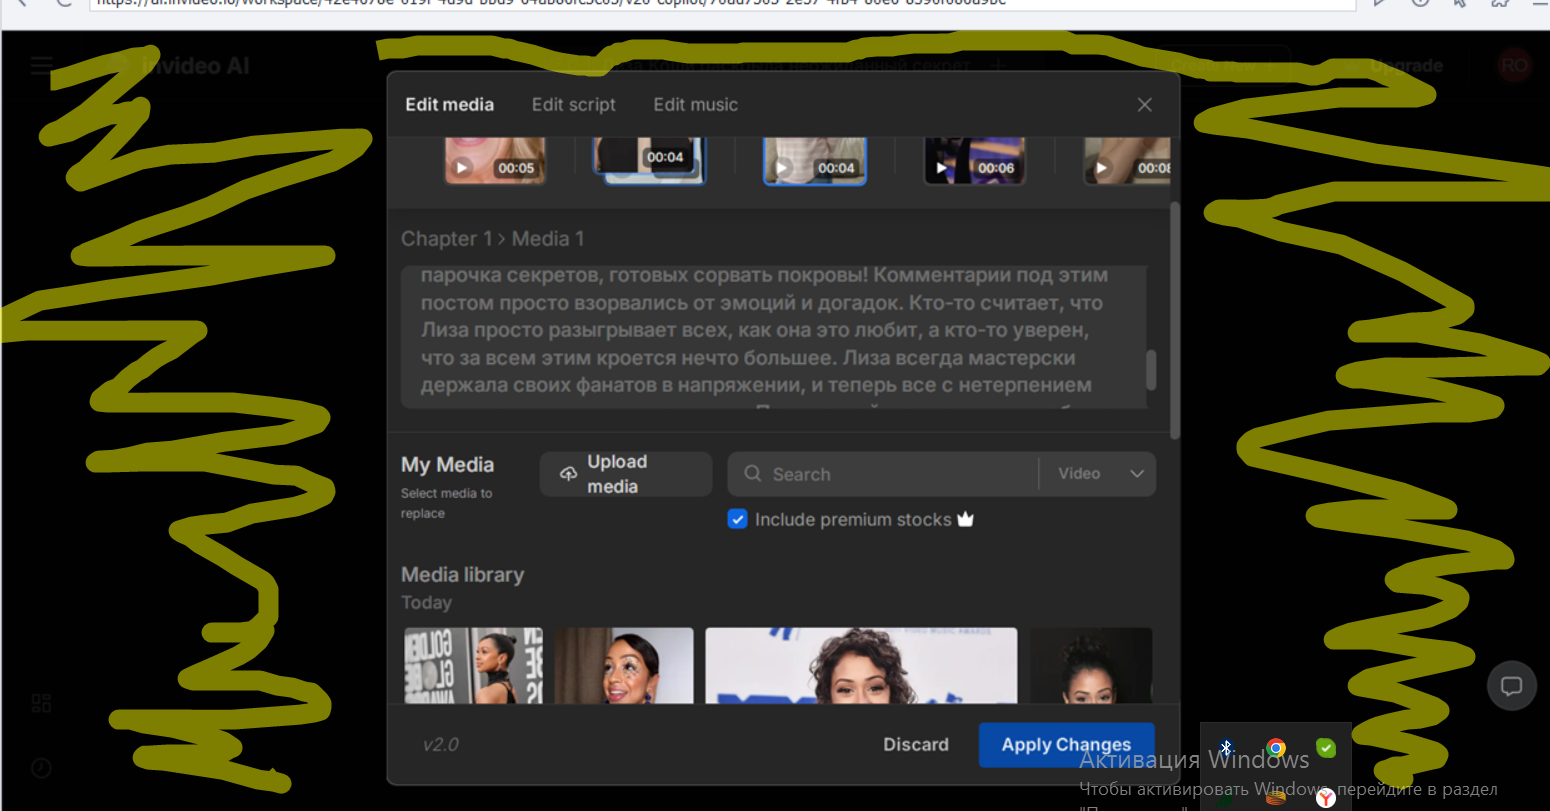
Task: Click the Apply Changes button
Action: 1066,745
